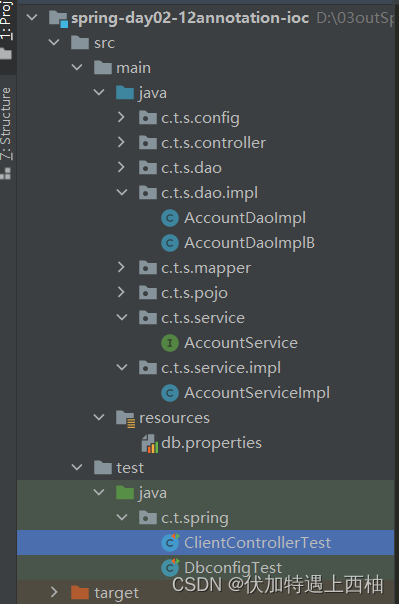Click the ClientControllerTest class icon

pos(170,542)
